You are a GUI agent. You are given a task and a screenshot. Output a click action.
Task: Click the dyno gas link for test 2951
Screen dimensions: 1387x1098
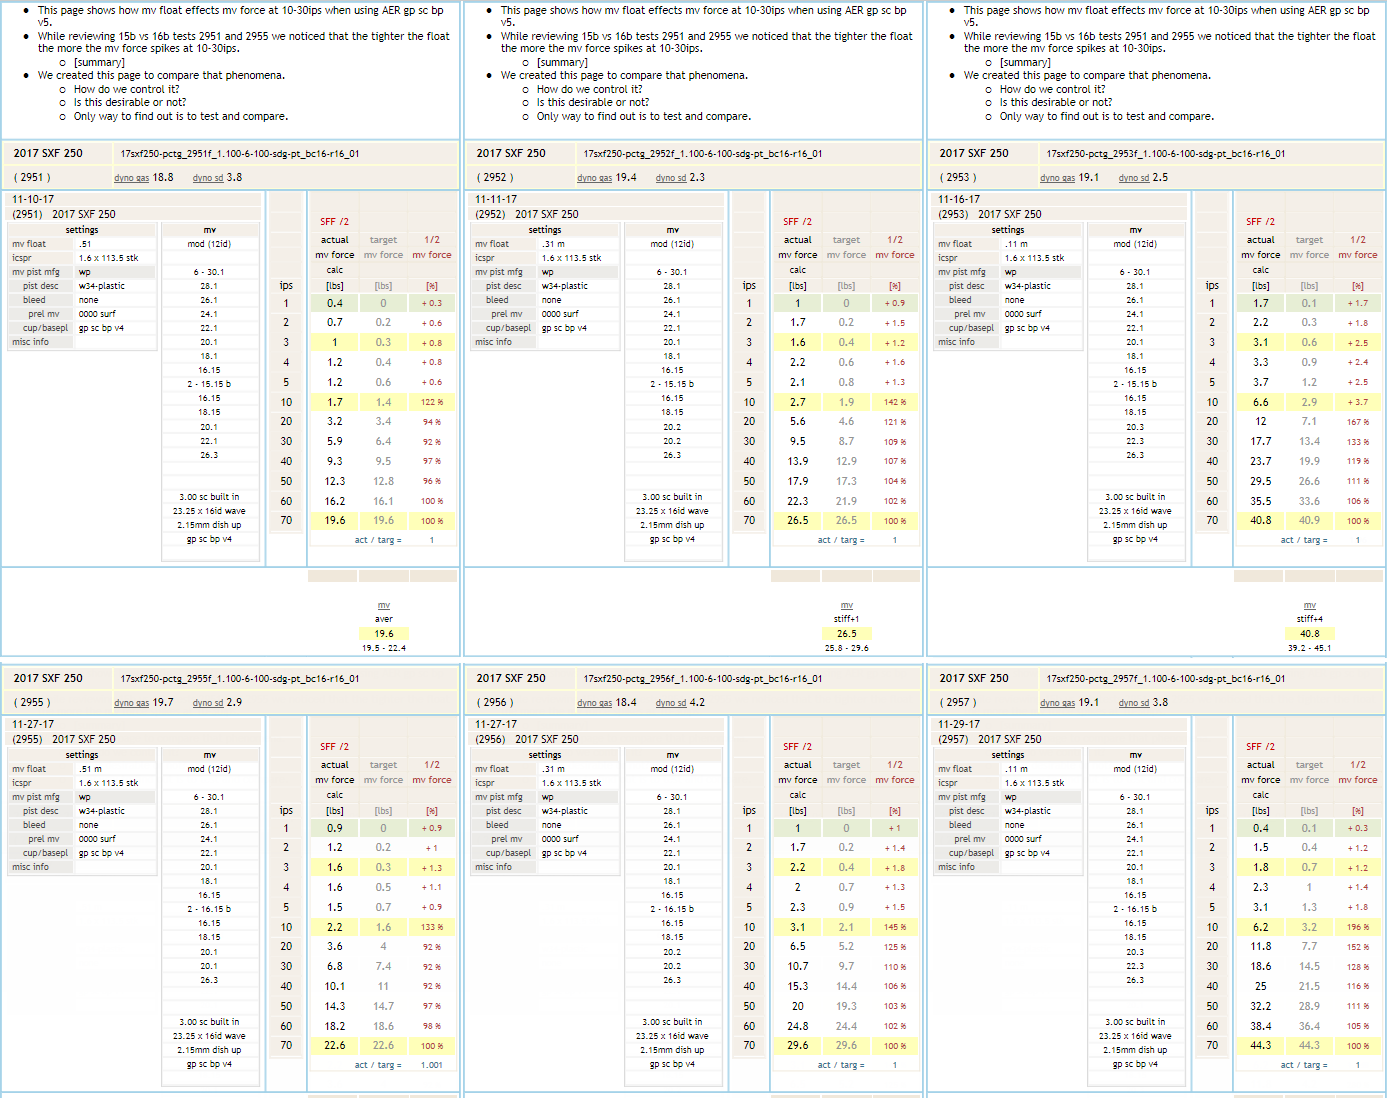click(131, 178)
